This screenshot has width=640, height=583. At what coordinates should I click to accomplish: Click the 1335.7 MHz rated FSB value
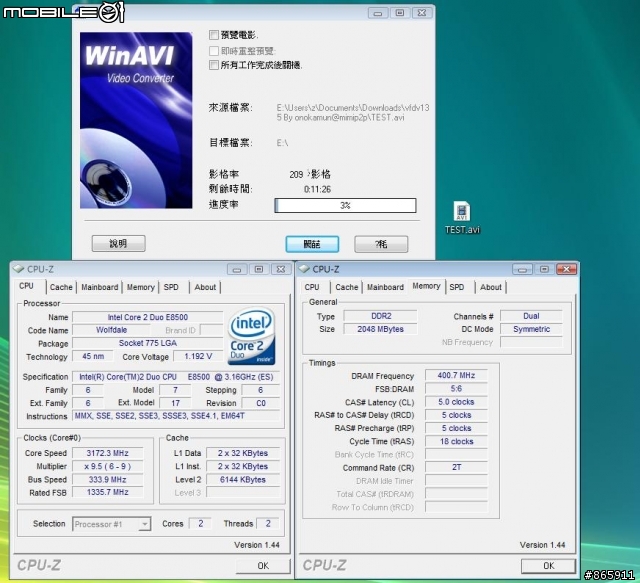[107, 492]
